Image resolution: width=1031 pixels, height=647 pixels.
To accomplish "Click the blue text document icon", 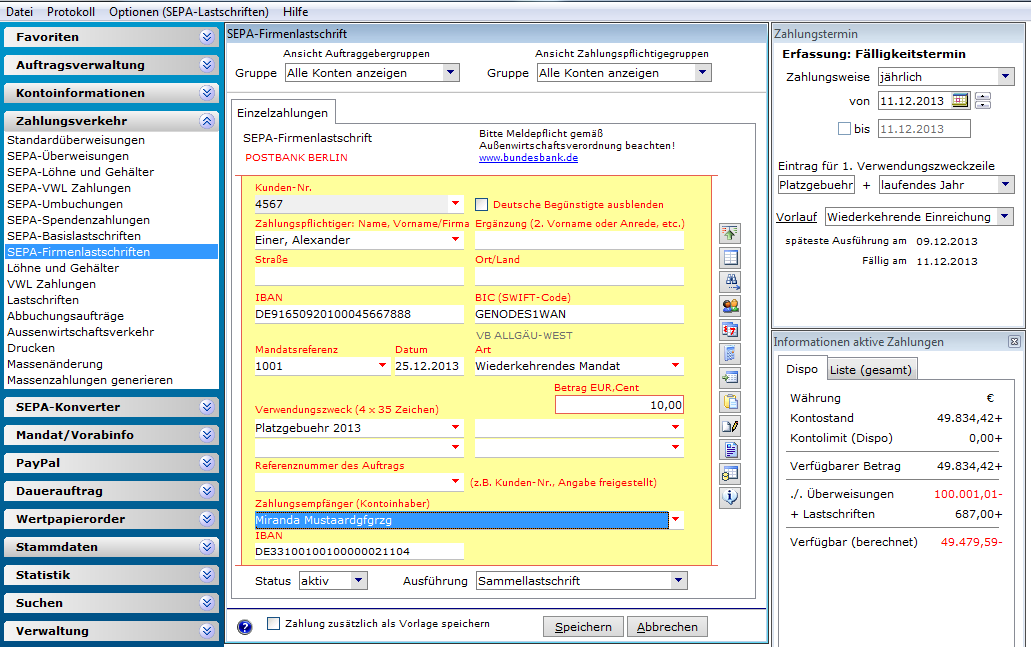I will click(x=730, y=450).
